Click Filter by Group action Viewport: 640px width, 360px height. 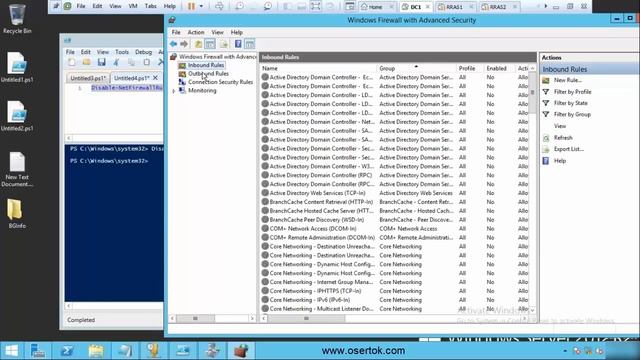[572, 114]
